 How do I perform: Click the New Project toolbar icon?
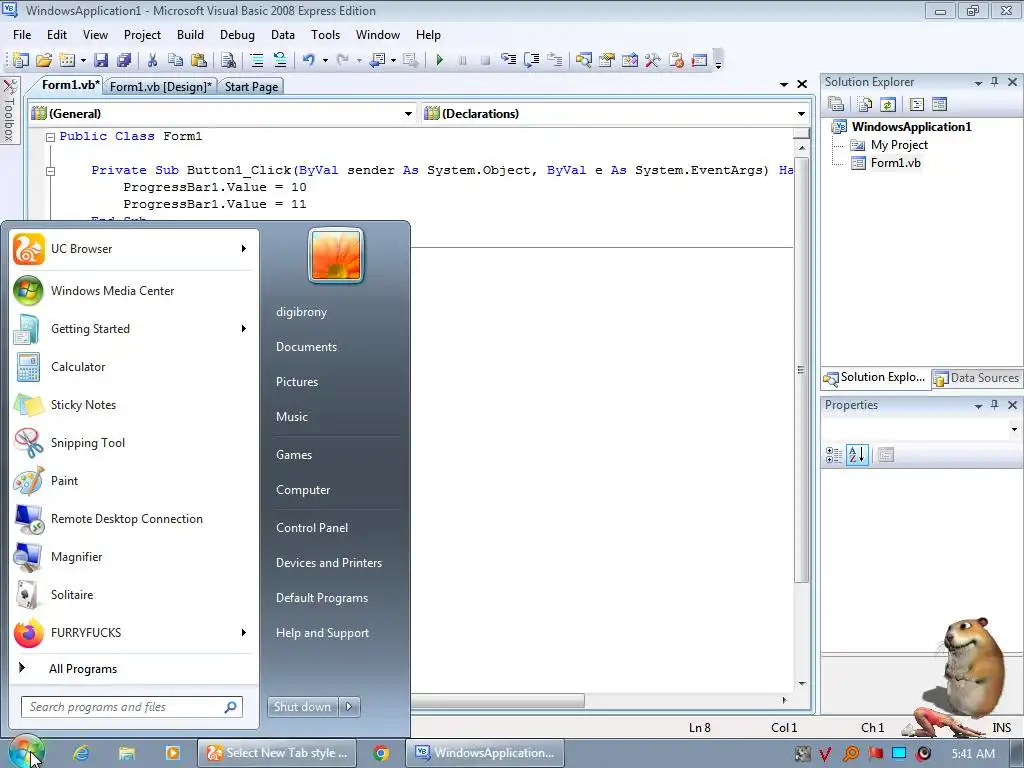click(x=20, y=60)
